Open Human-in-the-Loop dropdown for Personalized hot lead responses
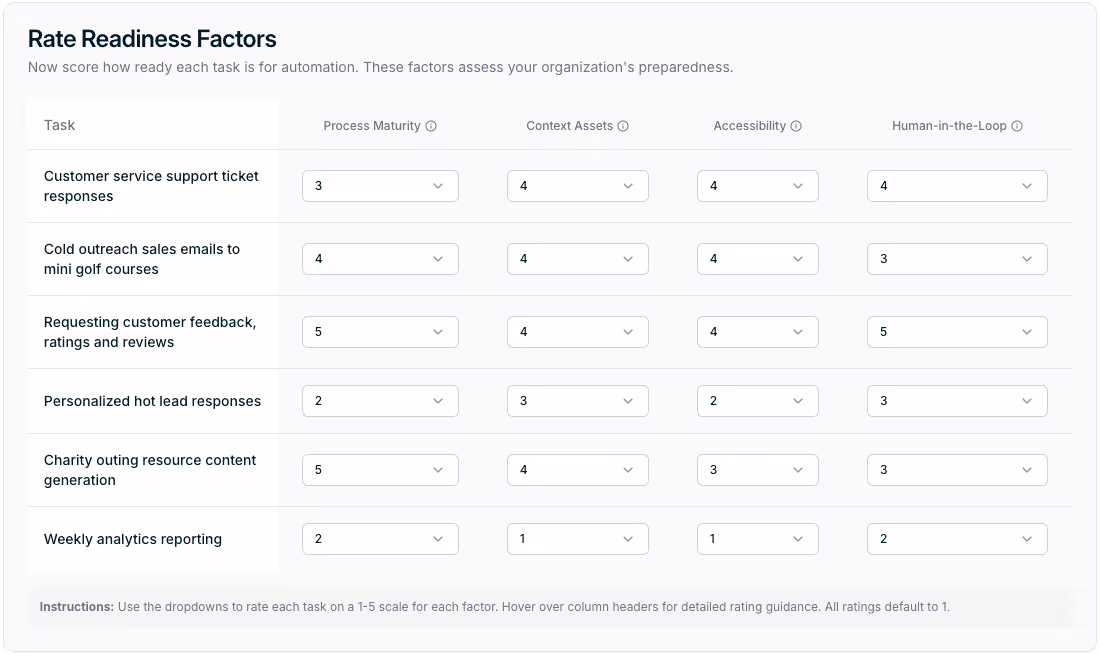Screen dimensions: 1100x656 point(956,401)
